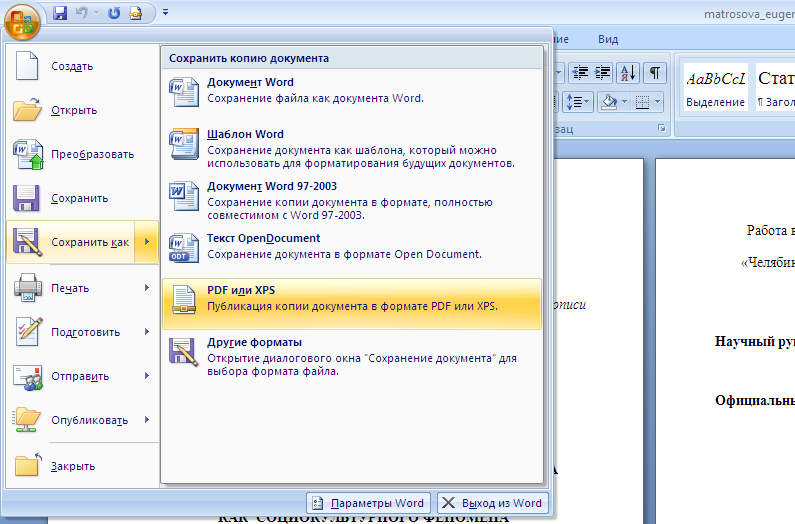The image size is (795, 524).
Task: Click the Выход из Word button
Action: pyautogui.click(x=493, y=503)
